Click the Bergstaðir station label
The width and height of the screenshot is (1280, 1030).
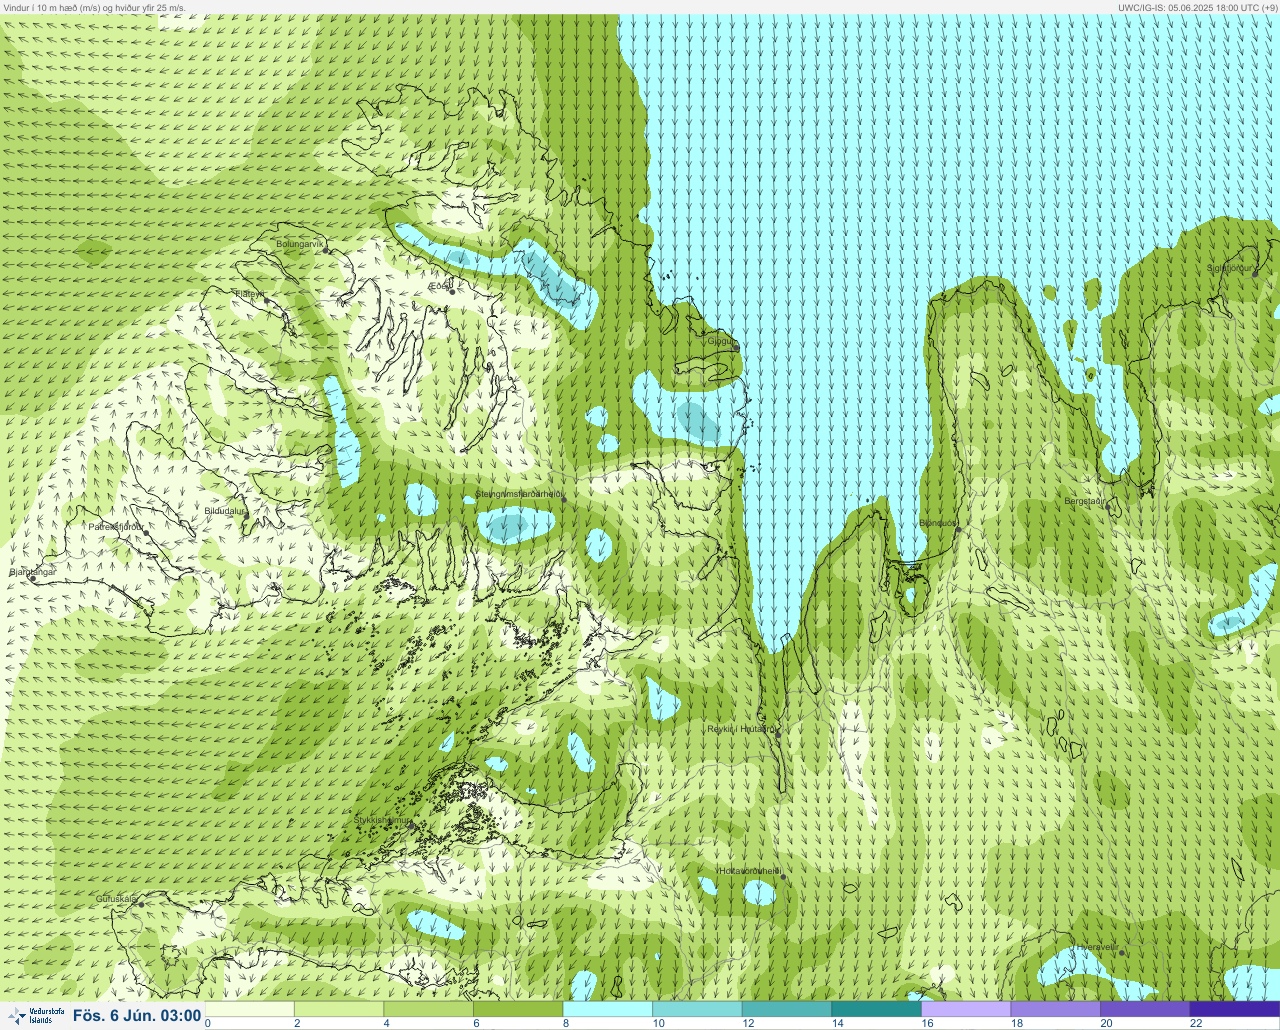1085,501
